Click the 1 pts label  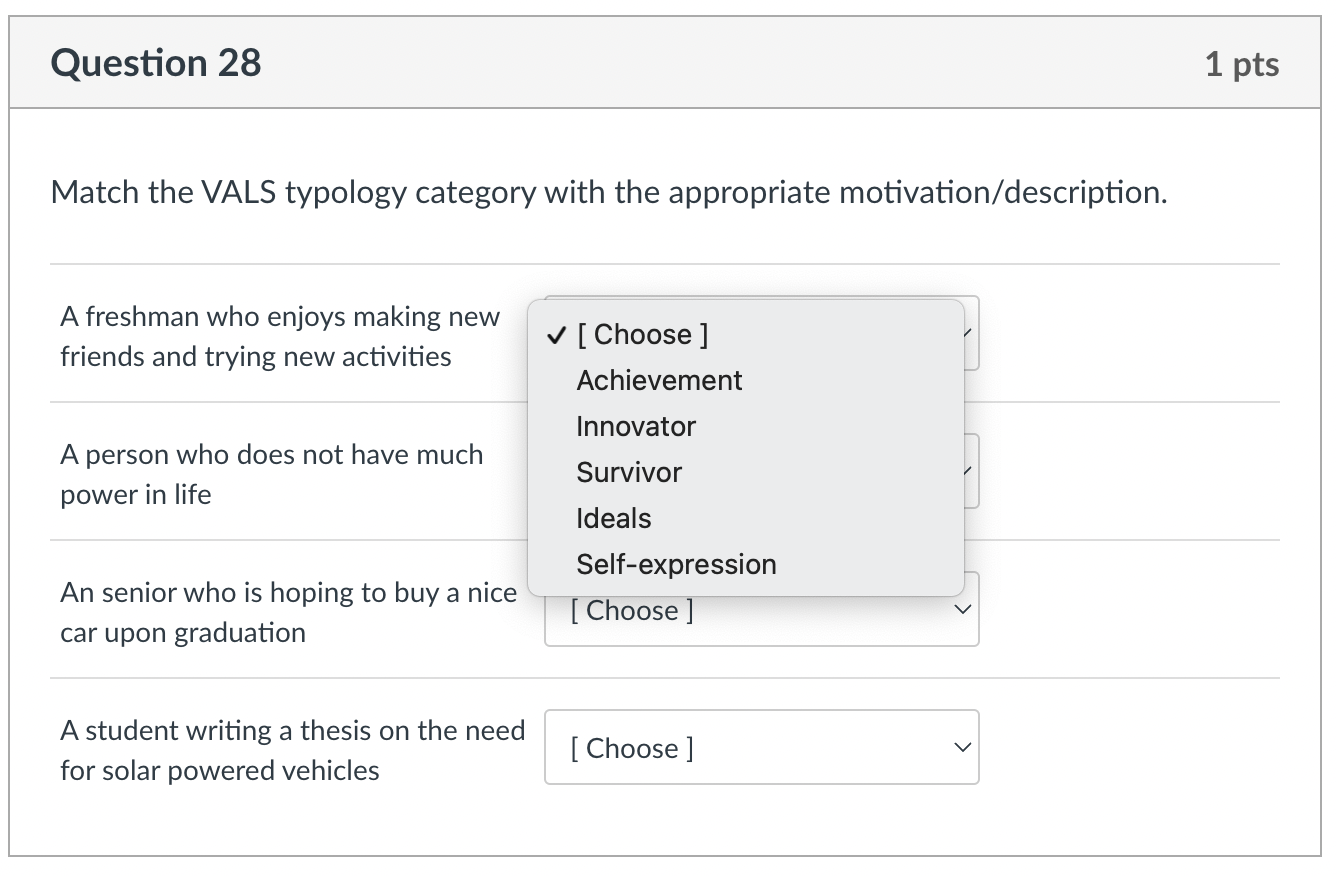1243,62
